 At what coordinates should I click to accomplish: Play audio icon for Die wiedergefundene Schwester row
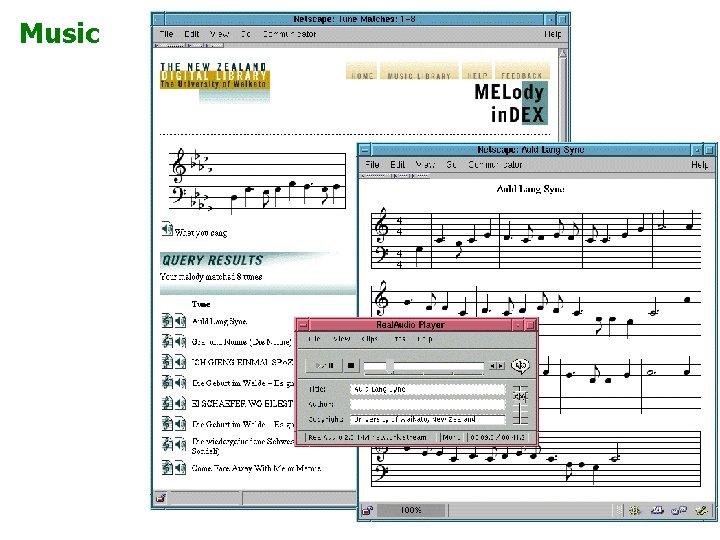coord(180,444)
